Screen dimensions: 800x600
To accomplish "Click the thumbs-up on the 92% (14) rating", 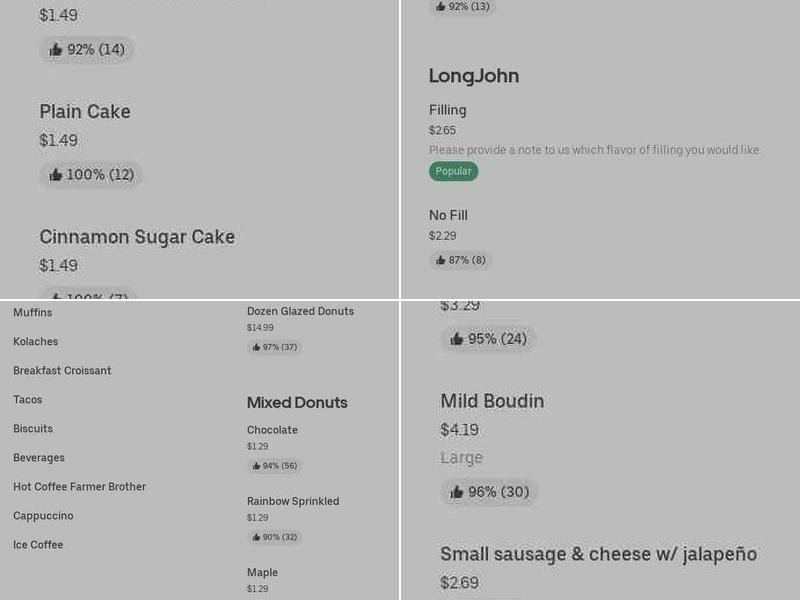I will coord(57,49).
